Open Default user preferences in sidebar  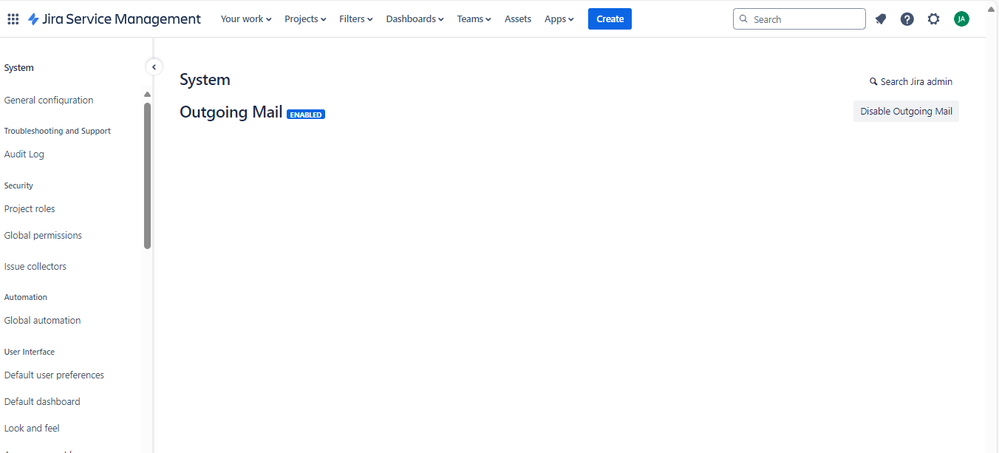tap(54, 375)
